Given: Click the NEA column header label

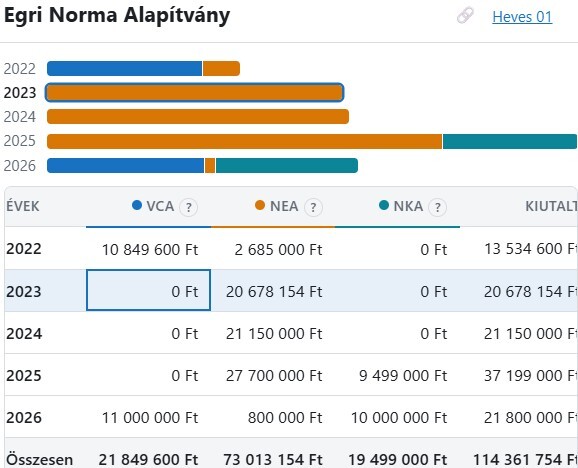Looking at the screenshot, I should coord(284,206).
